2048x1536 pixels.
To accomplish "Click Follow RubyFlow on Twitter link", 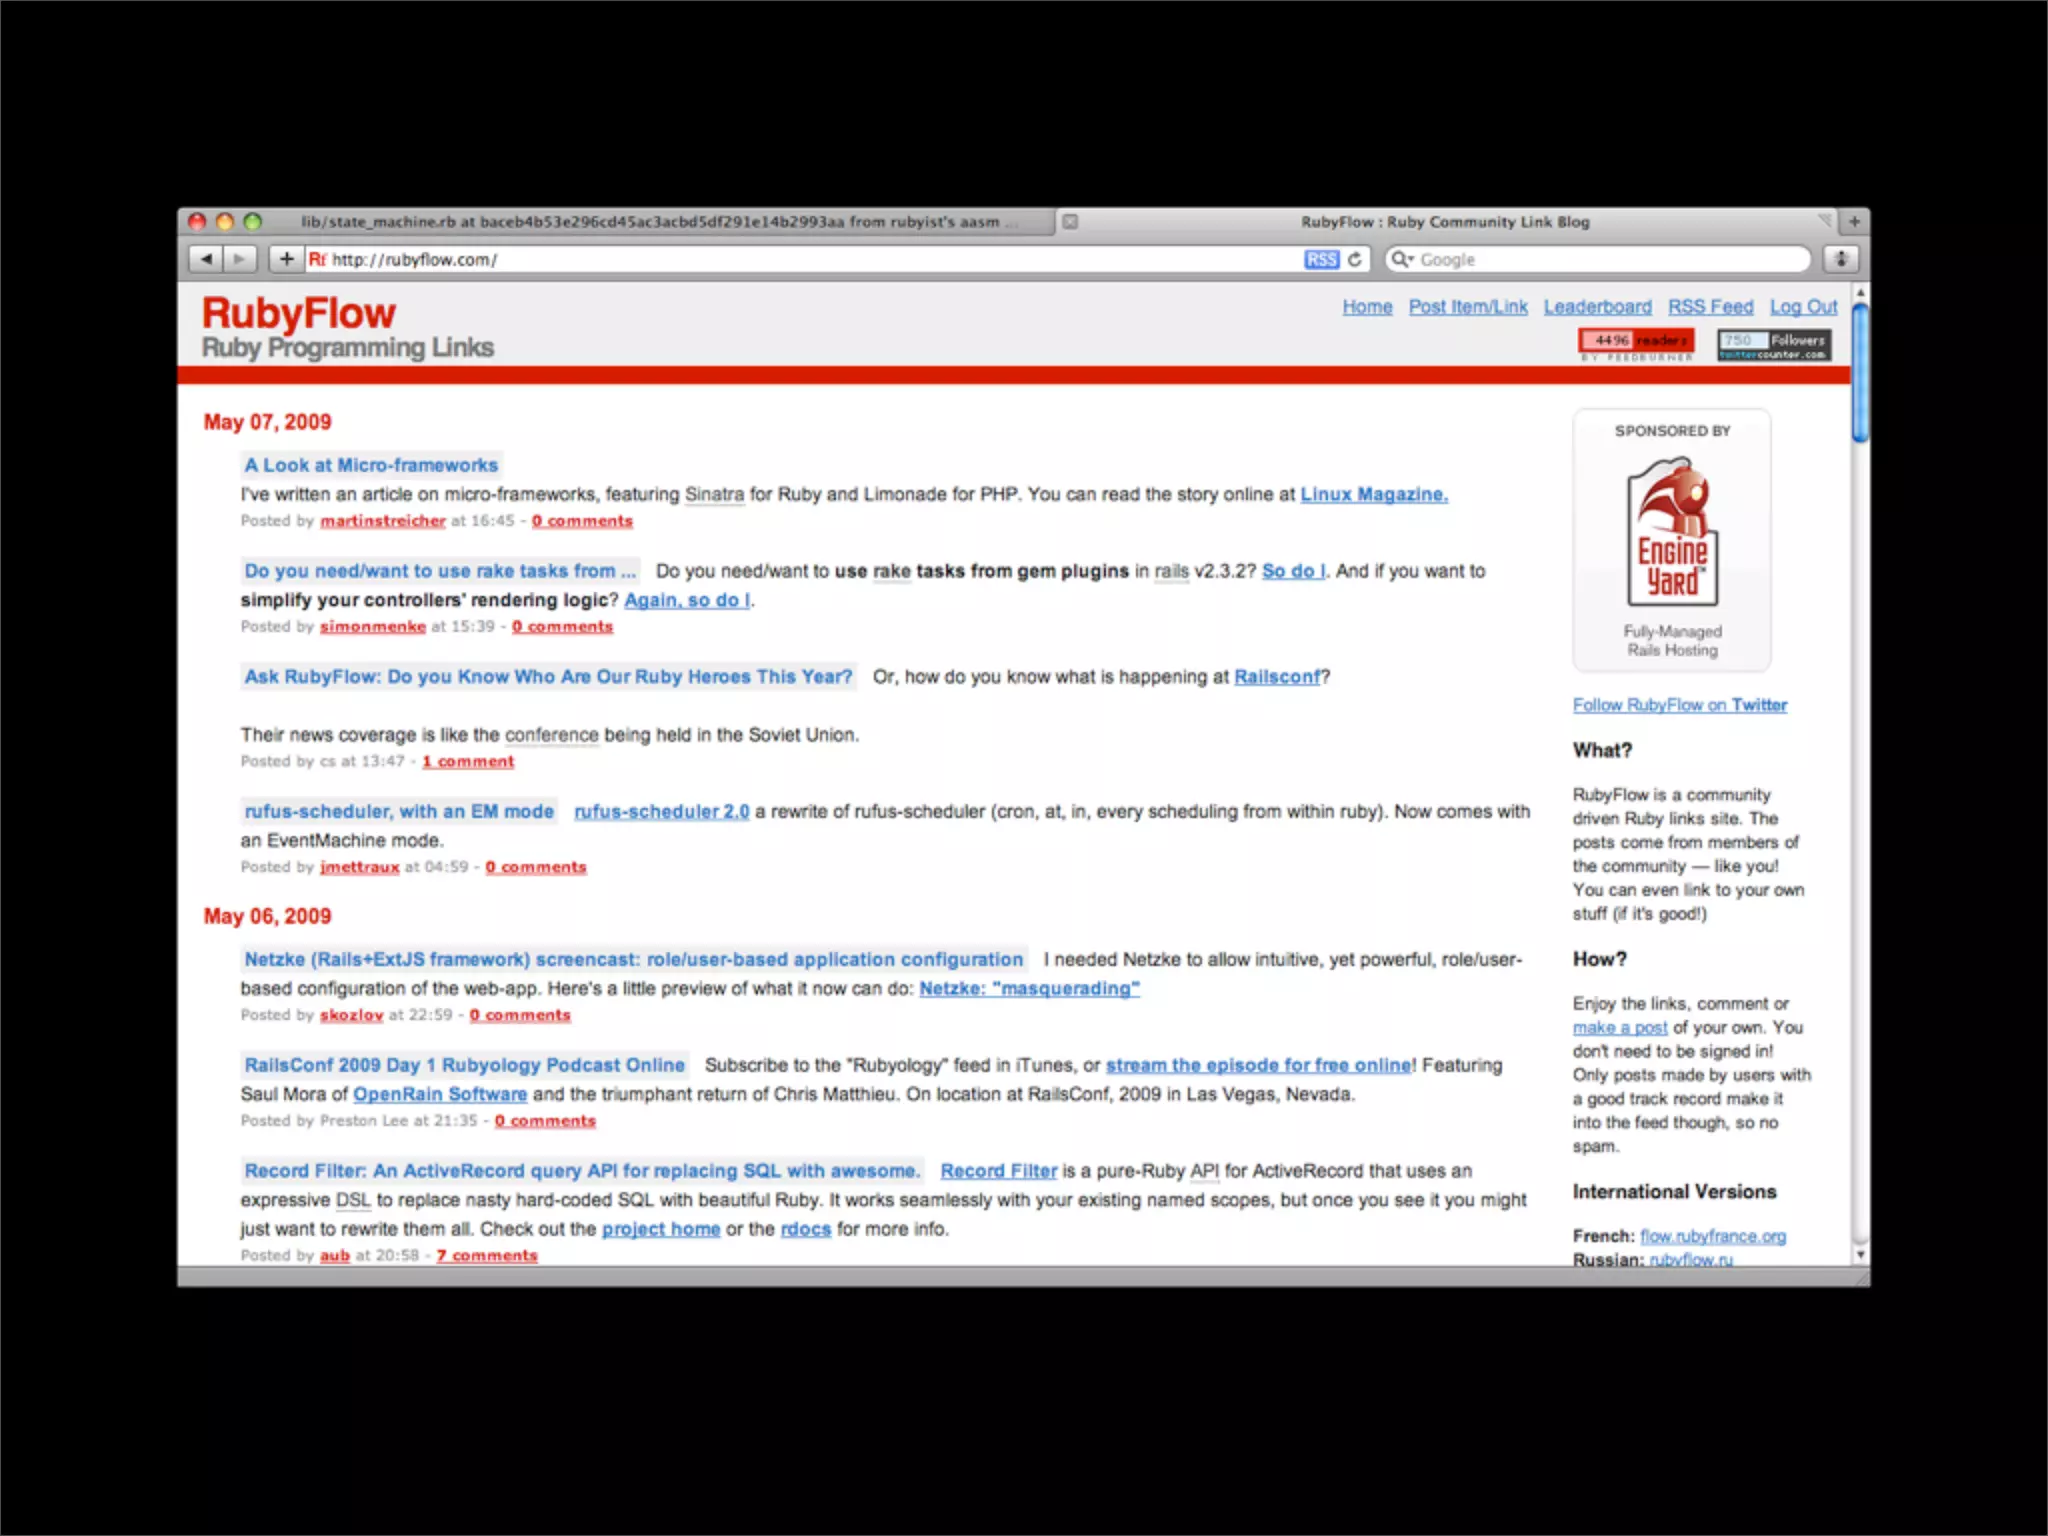I will click(x=1680, y=706).
